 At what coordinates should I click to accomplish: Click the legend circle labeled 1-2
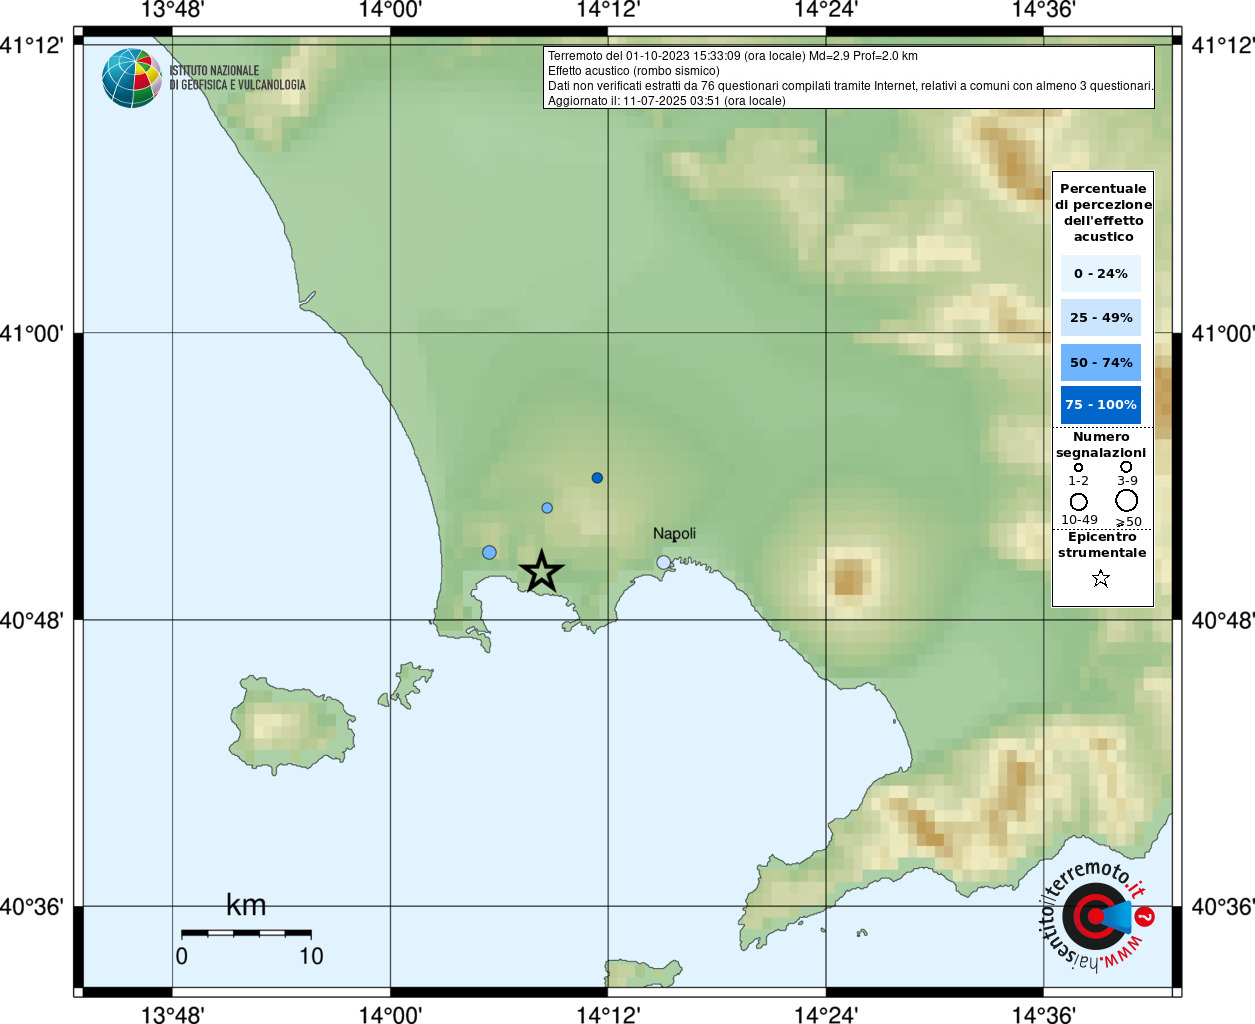coord(1078,467)
